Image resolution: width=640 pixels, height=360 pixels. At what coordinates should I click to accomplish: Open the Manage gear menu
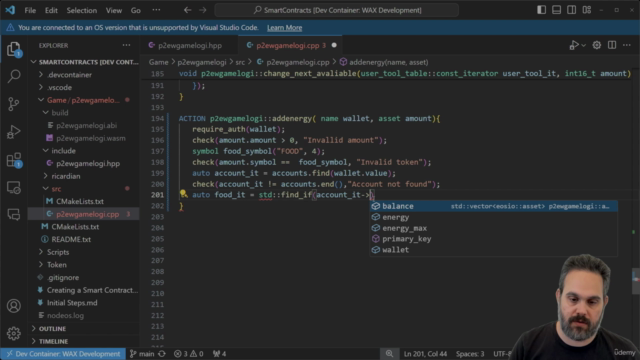[14, 333]
